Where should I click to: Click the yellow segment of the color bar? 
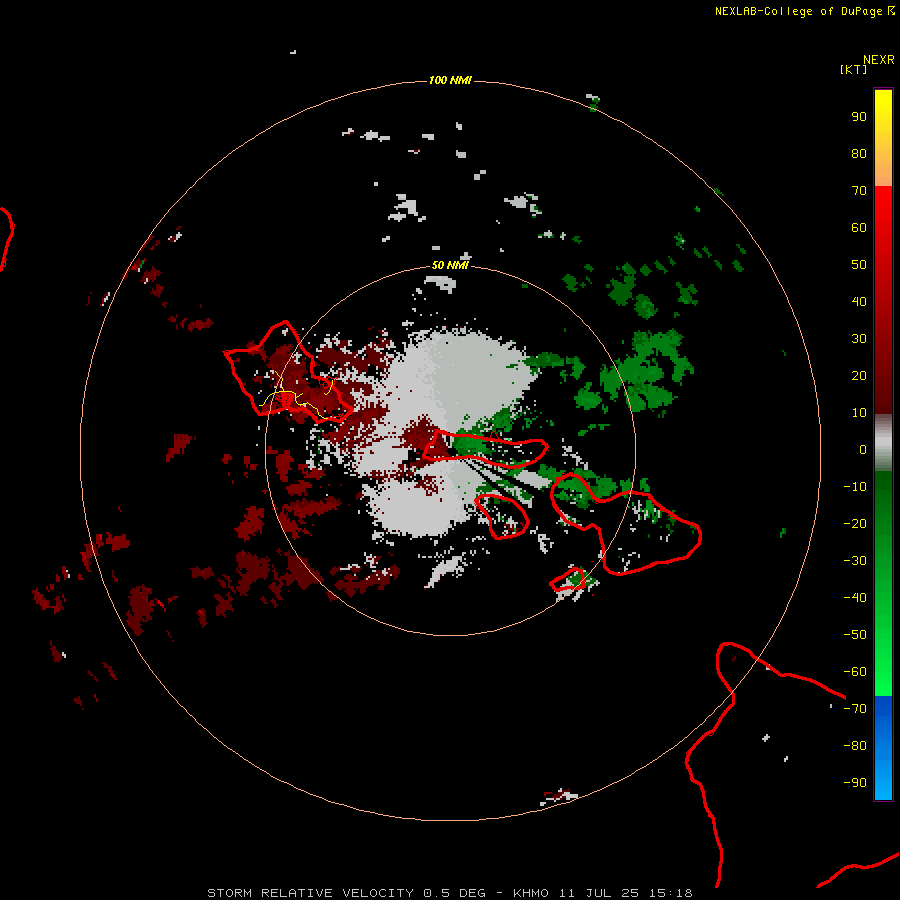883,138
